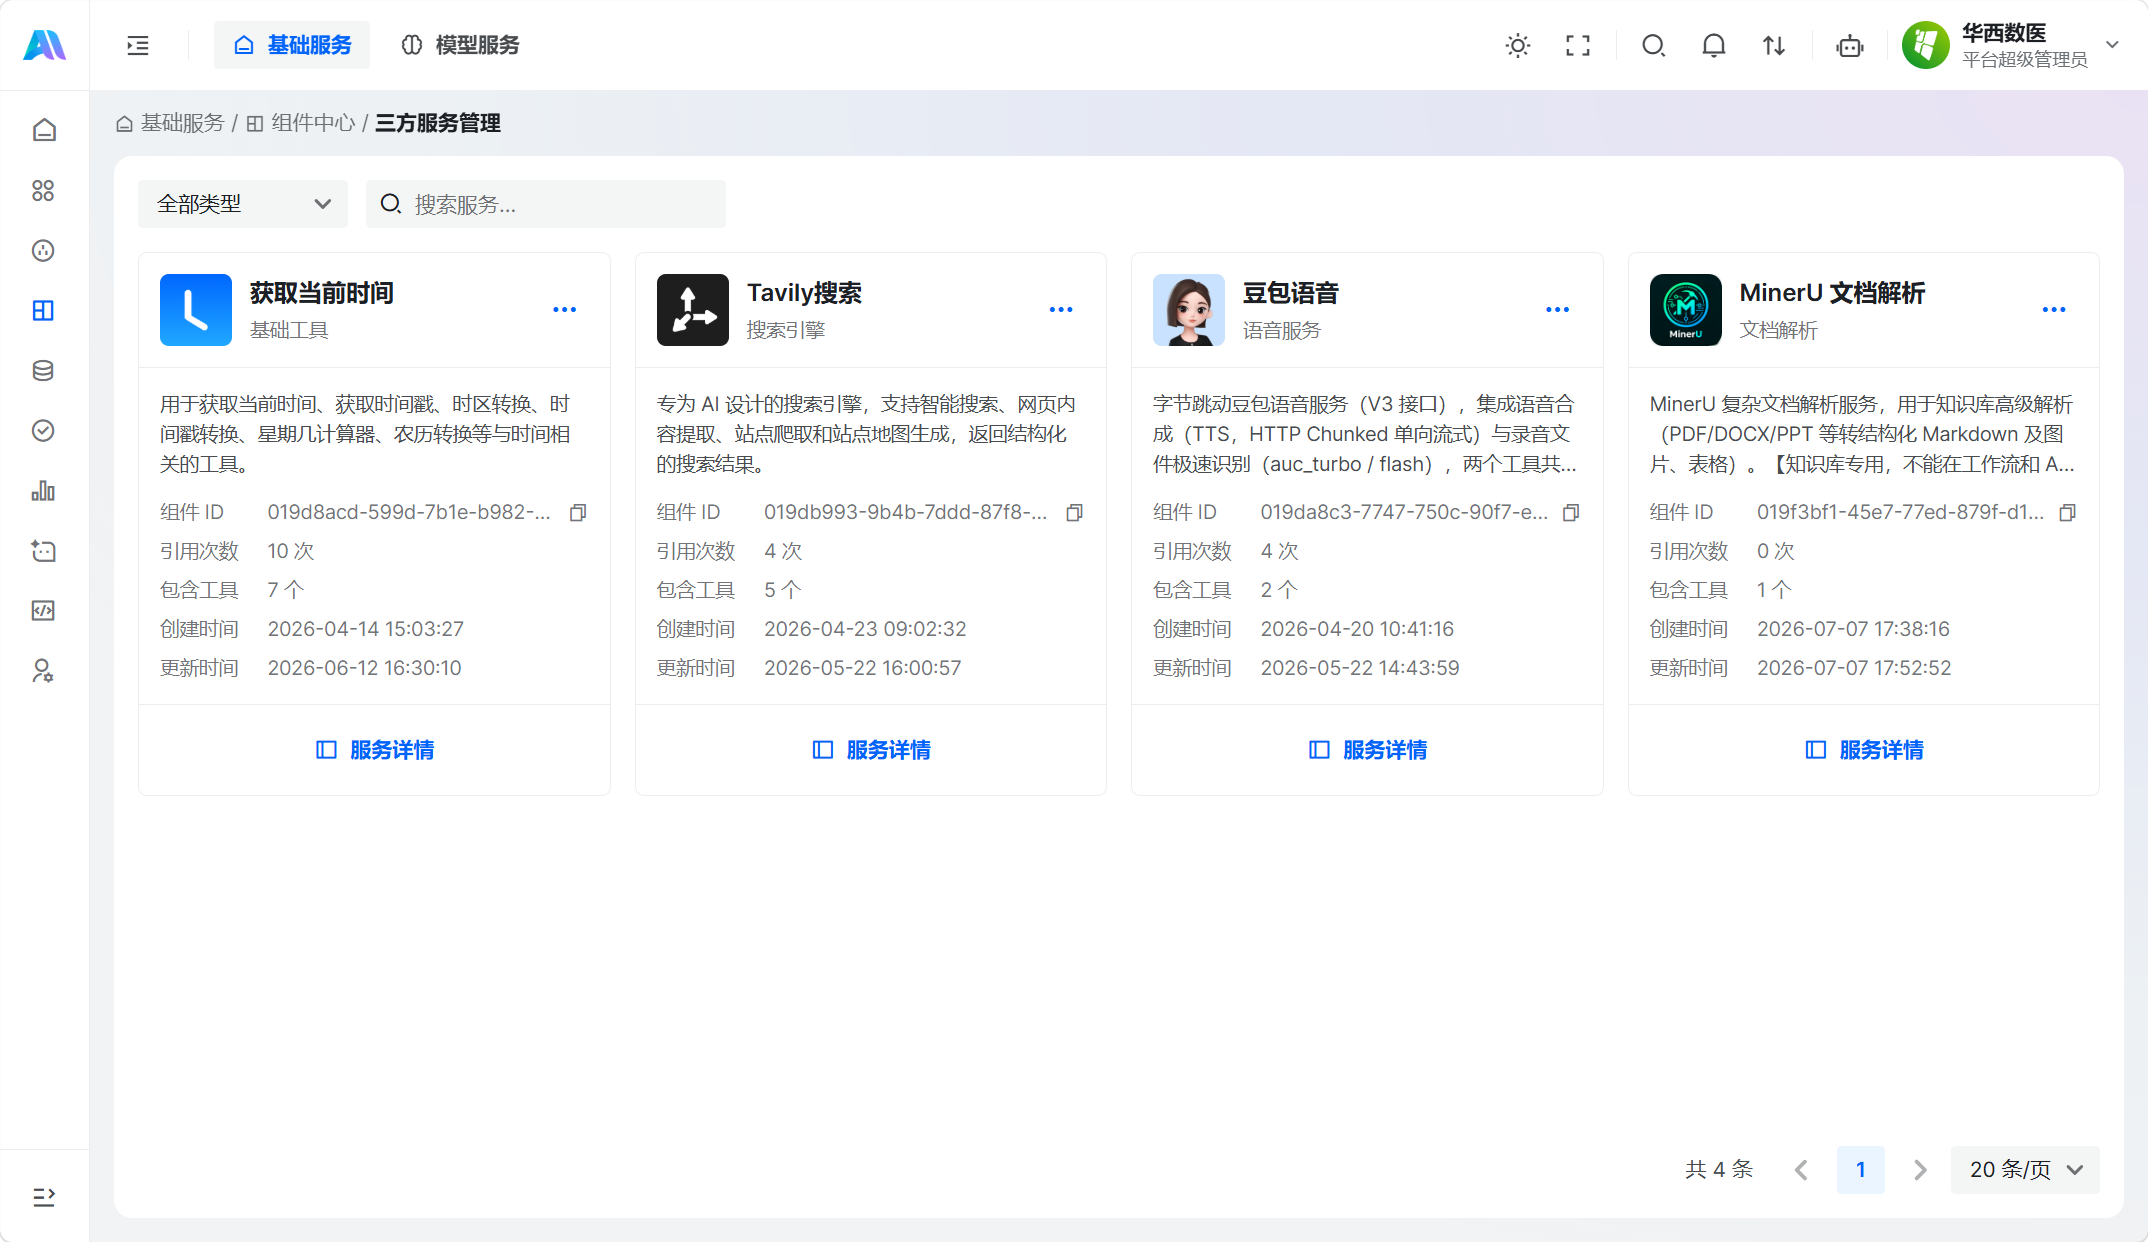Screen dimensions: 2148x1242
Task: Open the database icon in sidebar
Action: point(43,370)
